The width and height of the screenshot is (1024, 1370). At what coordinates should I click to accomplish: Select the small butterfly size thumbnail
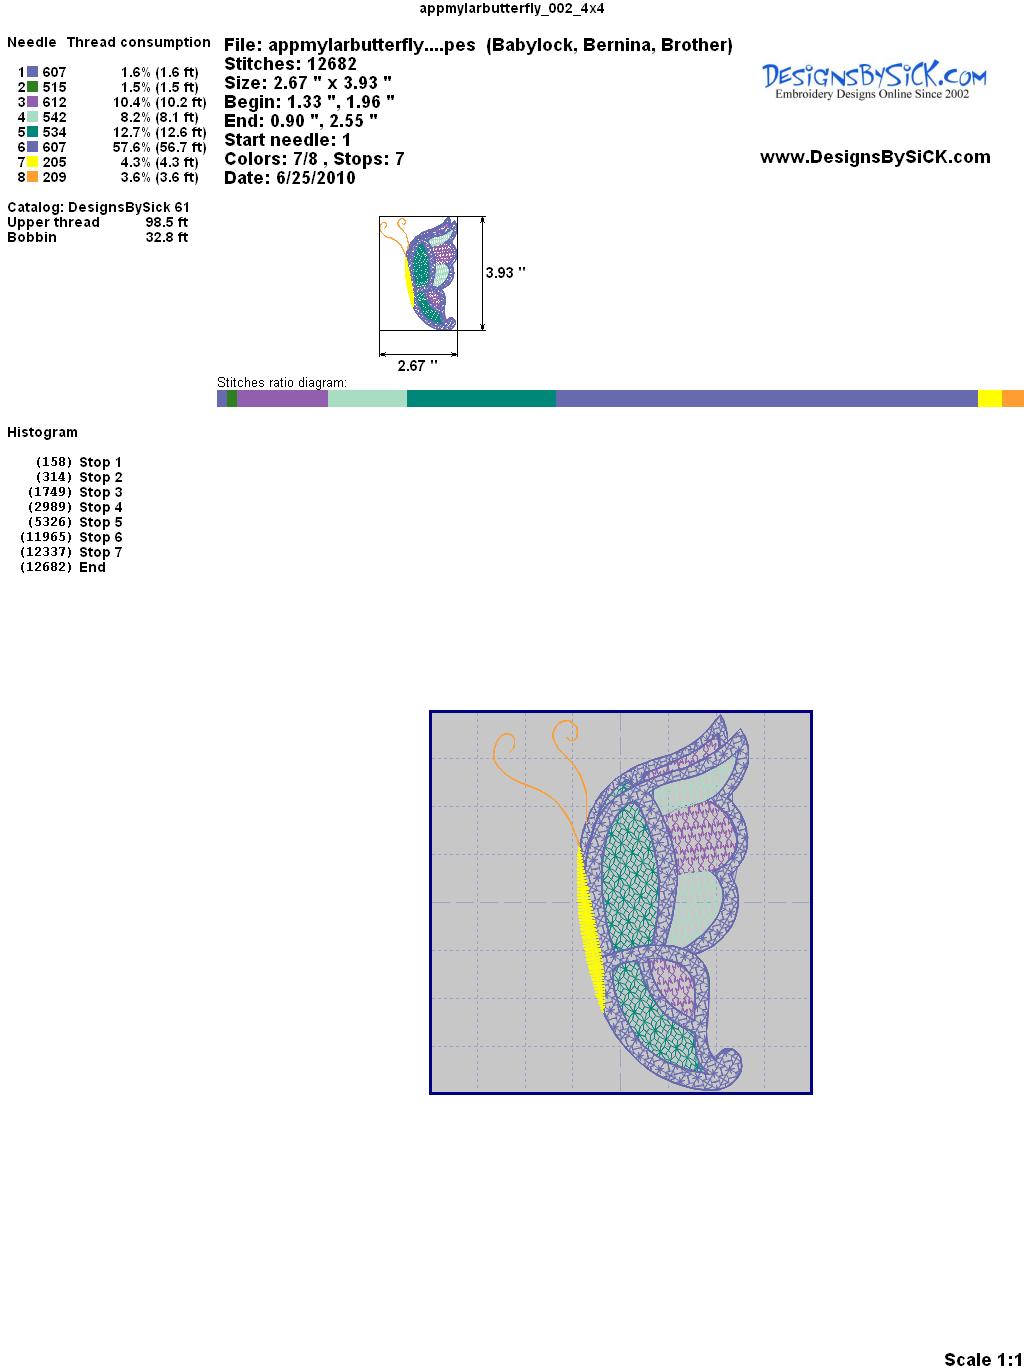(419, 273)
